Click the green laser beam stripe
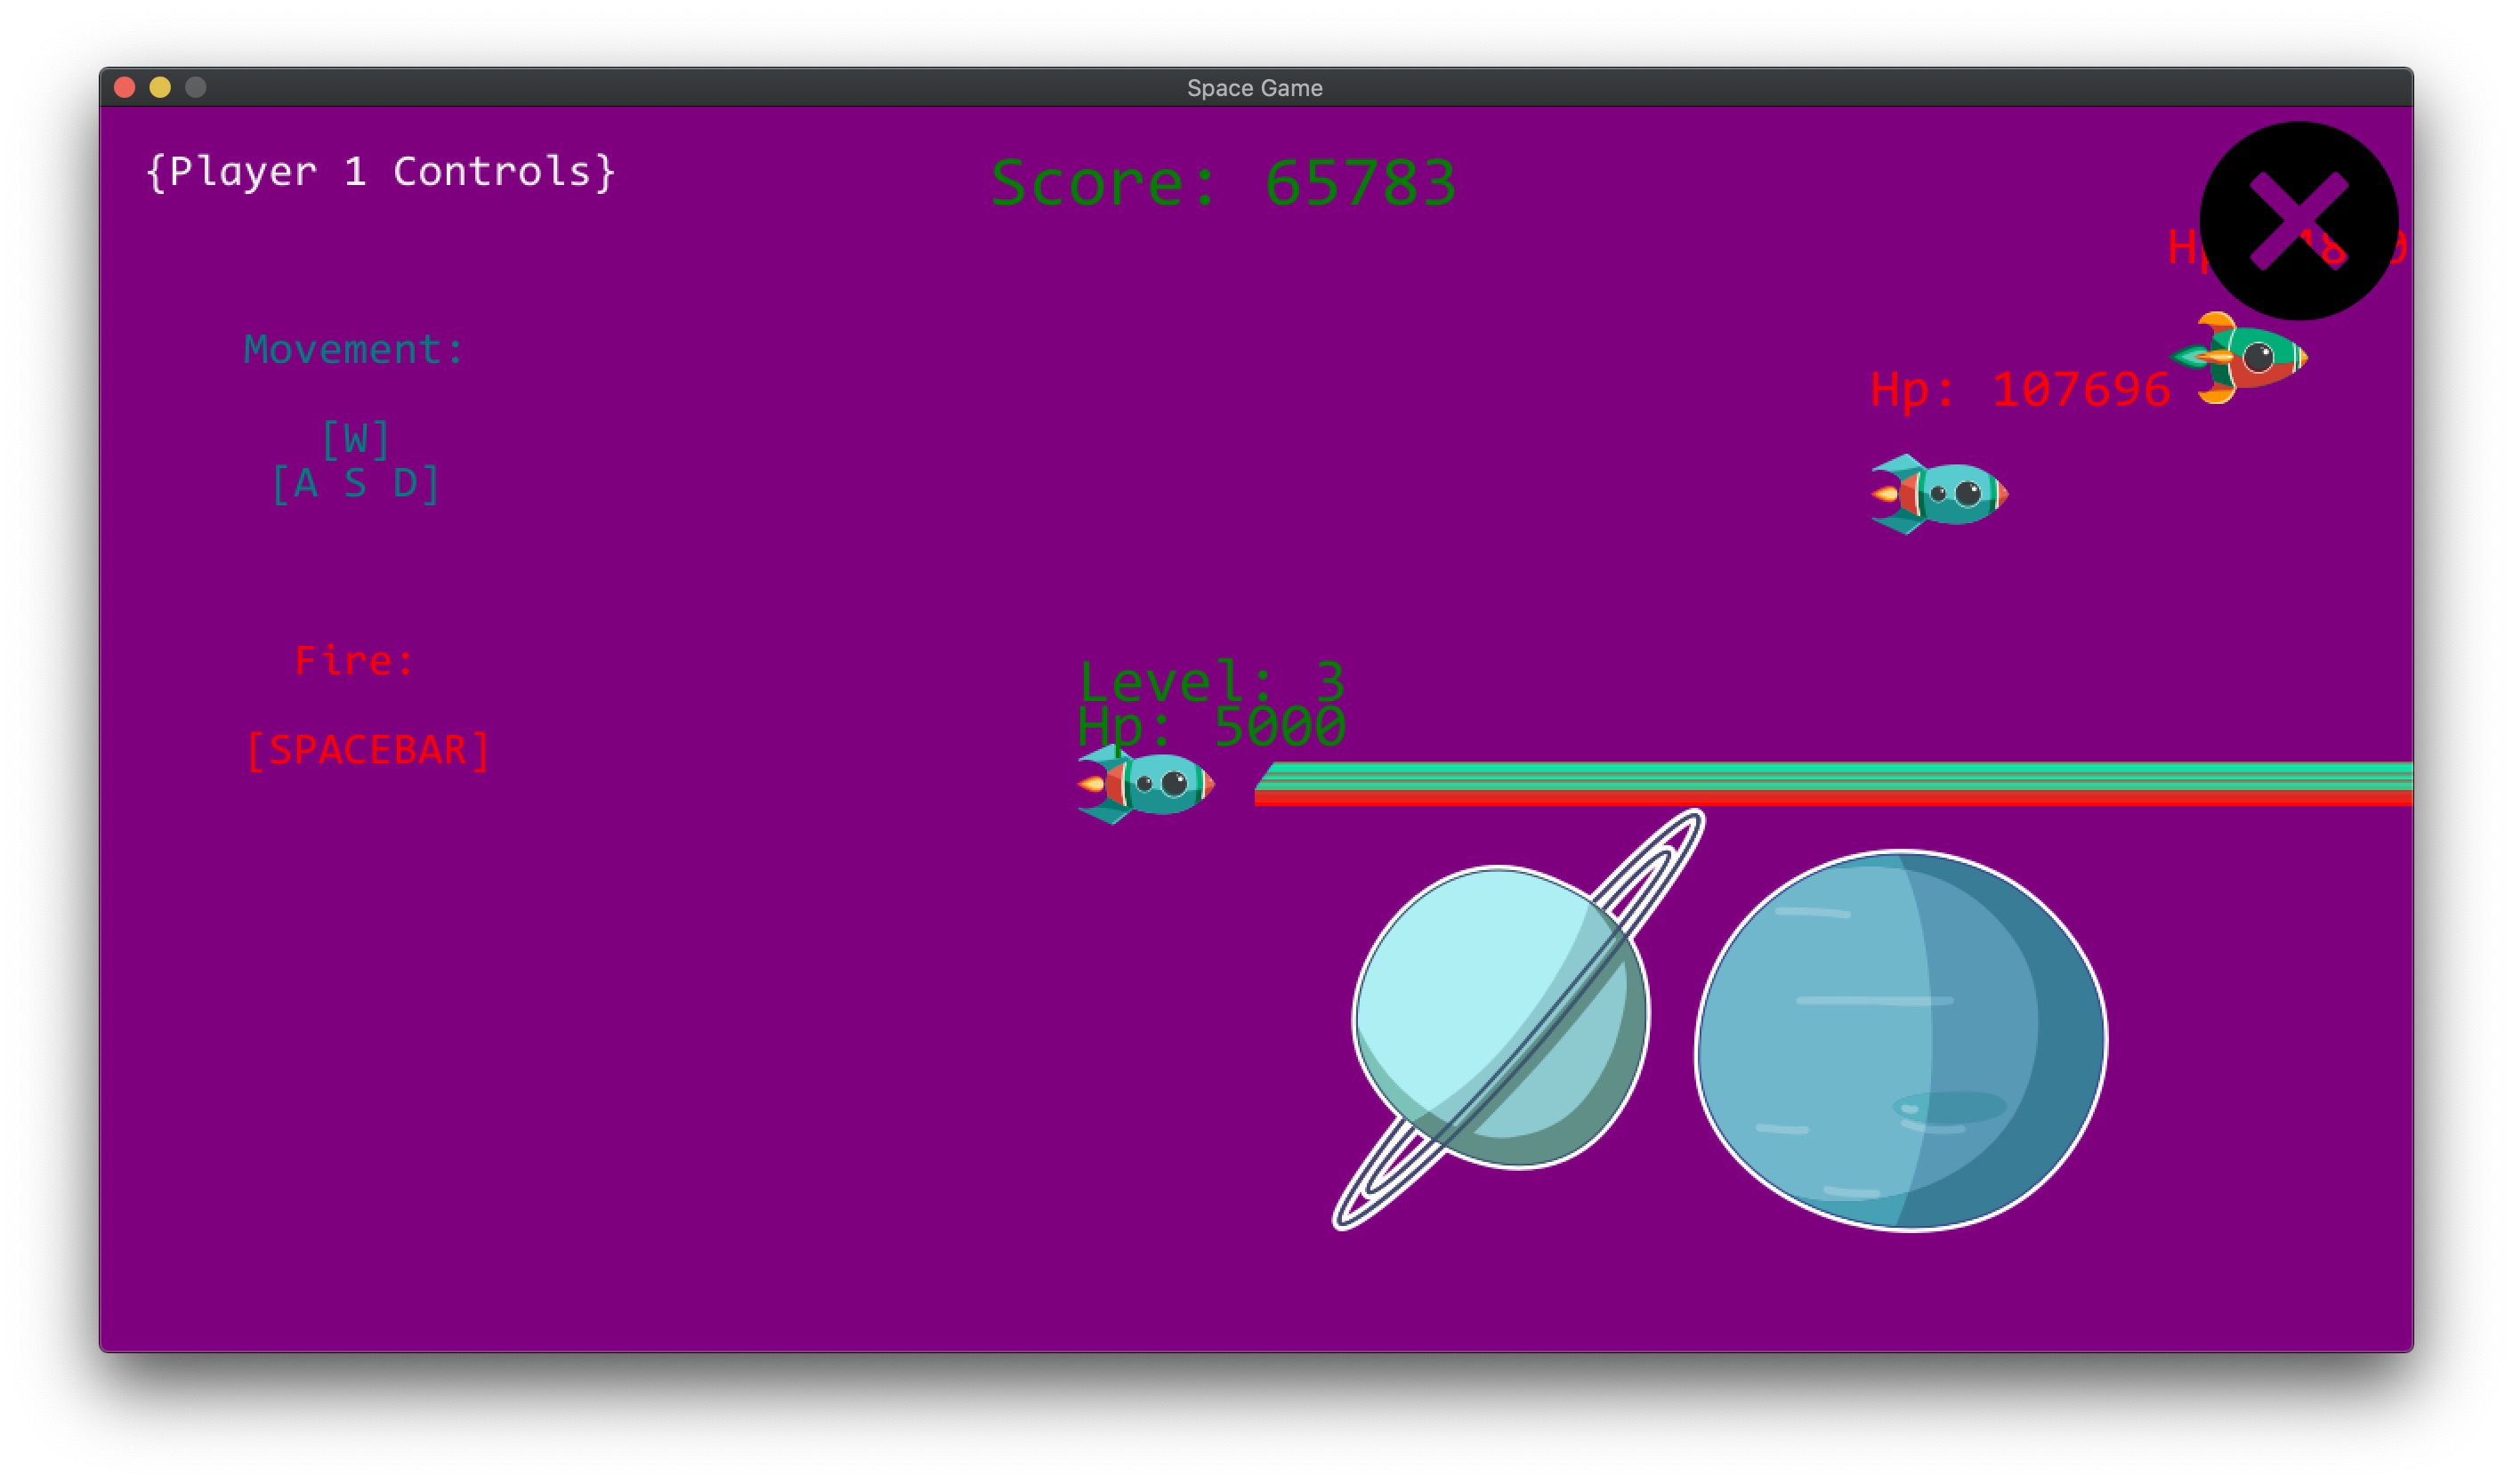The height and width of the screenshot is (1484, 2513). [x=1700, y=775]
